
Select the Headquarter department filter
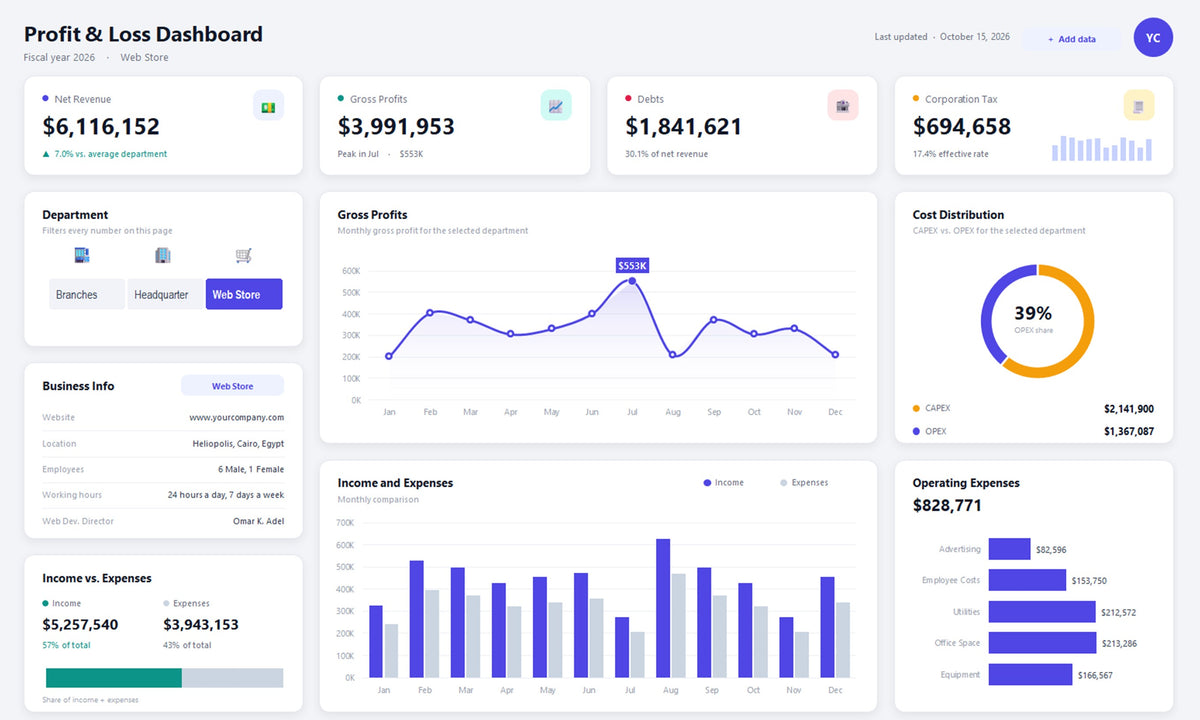point(165,294)
